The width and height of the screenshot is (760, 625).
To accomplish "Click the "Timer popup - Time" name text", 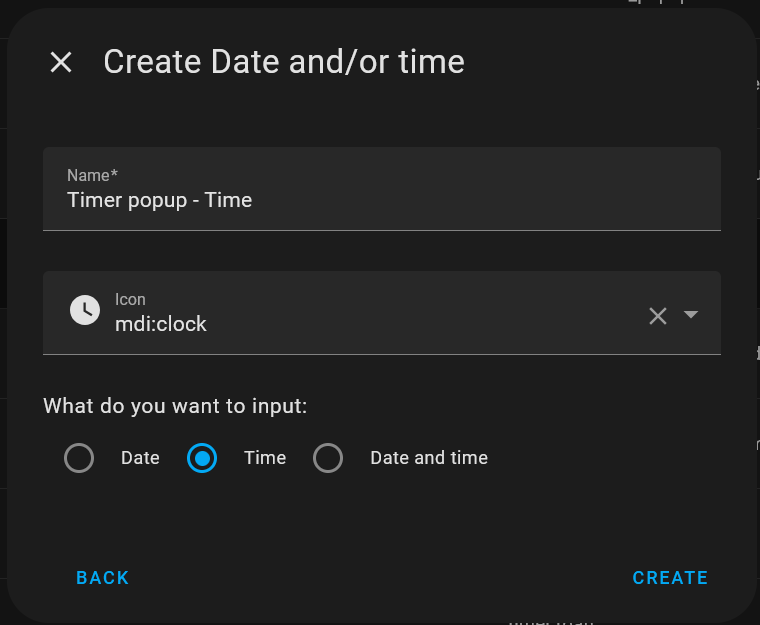I will click(159, 200).
